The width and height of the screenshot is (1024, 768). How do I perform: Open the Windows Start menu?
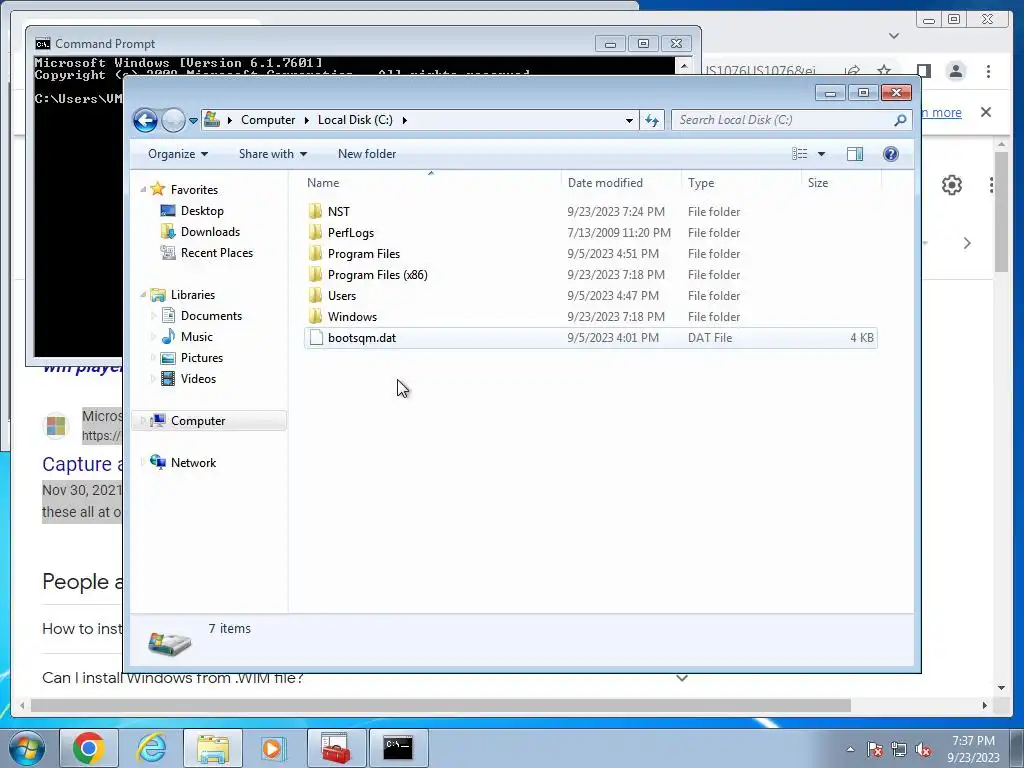tap(26, 748)
